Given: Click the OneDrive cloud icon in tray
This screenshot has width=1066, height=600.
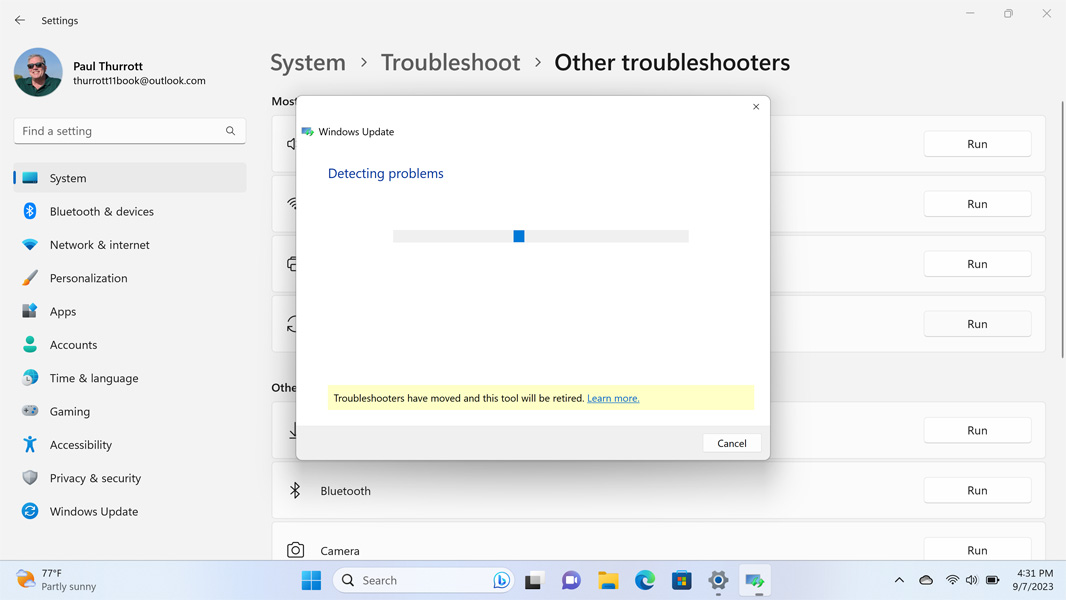Looking at the screenshot, I should [x=925, y=579].
